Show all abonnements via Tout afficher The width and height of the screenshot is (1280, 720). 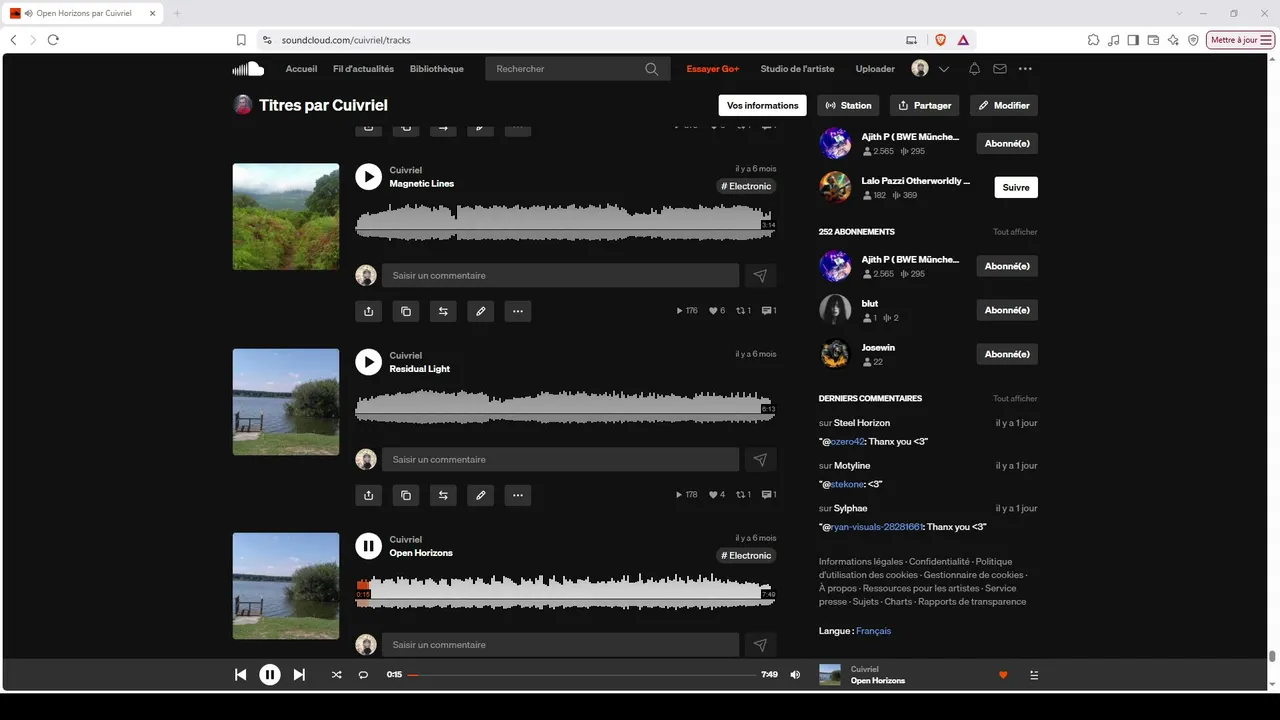click(x=1015, y=232)
